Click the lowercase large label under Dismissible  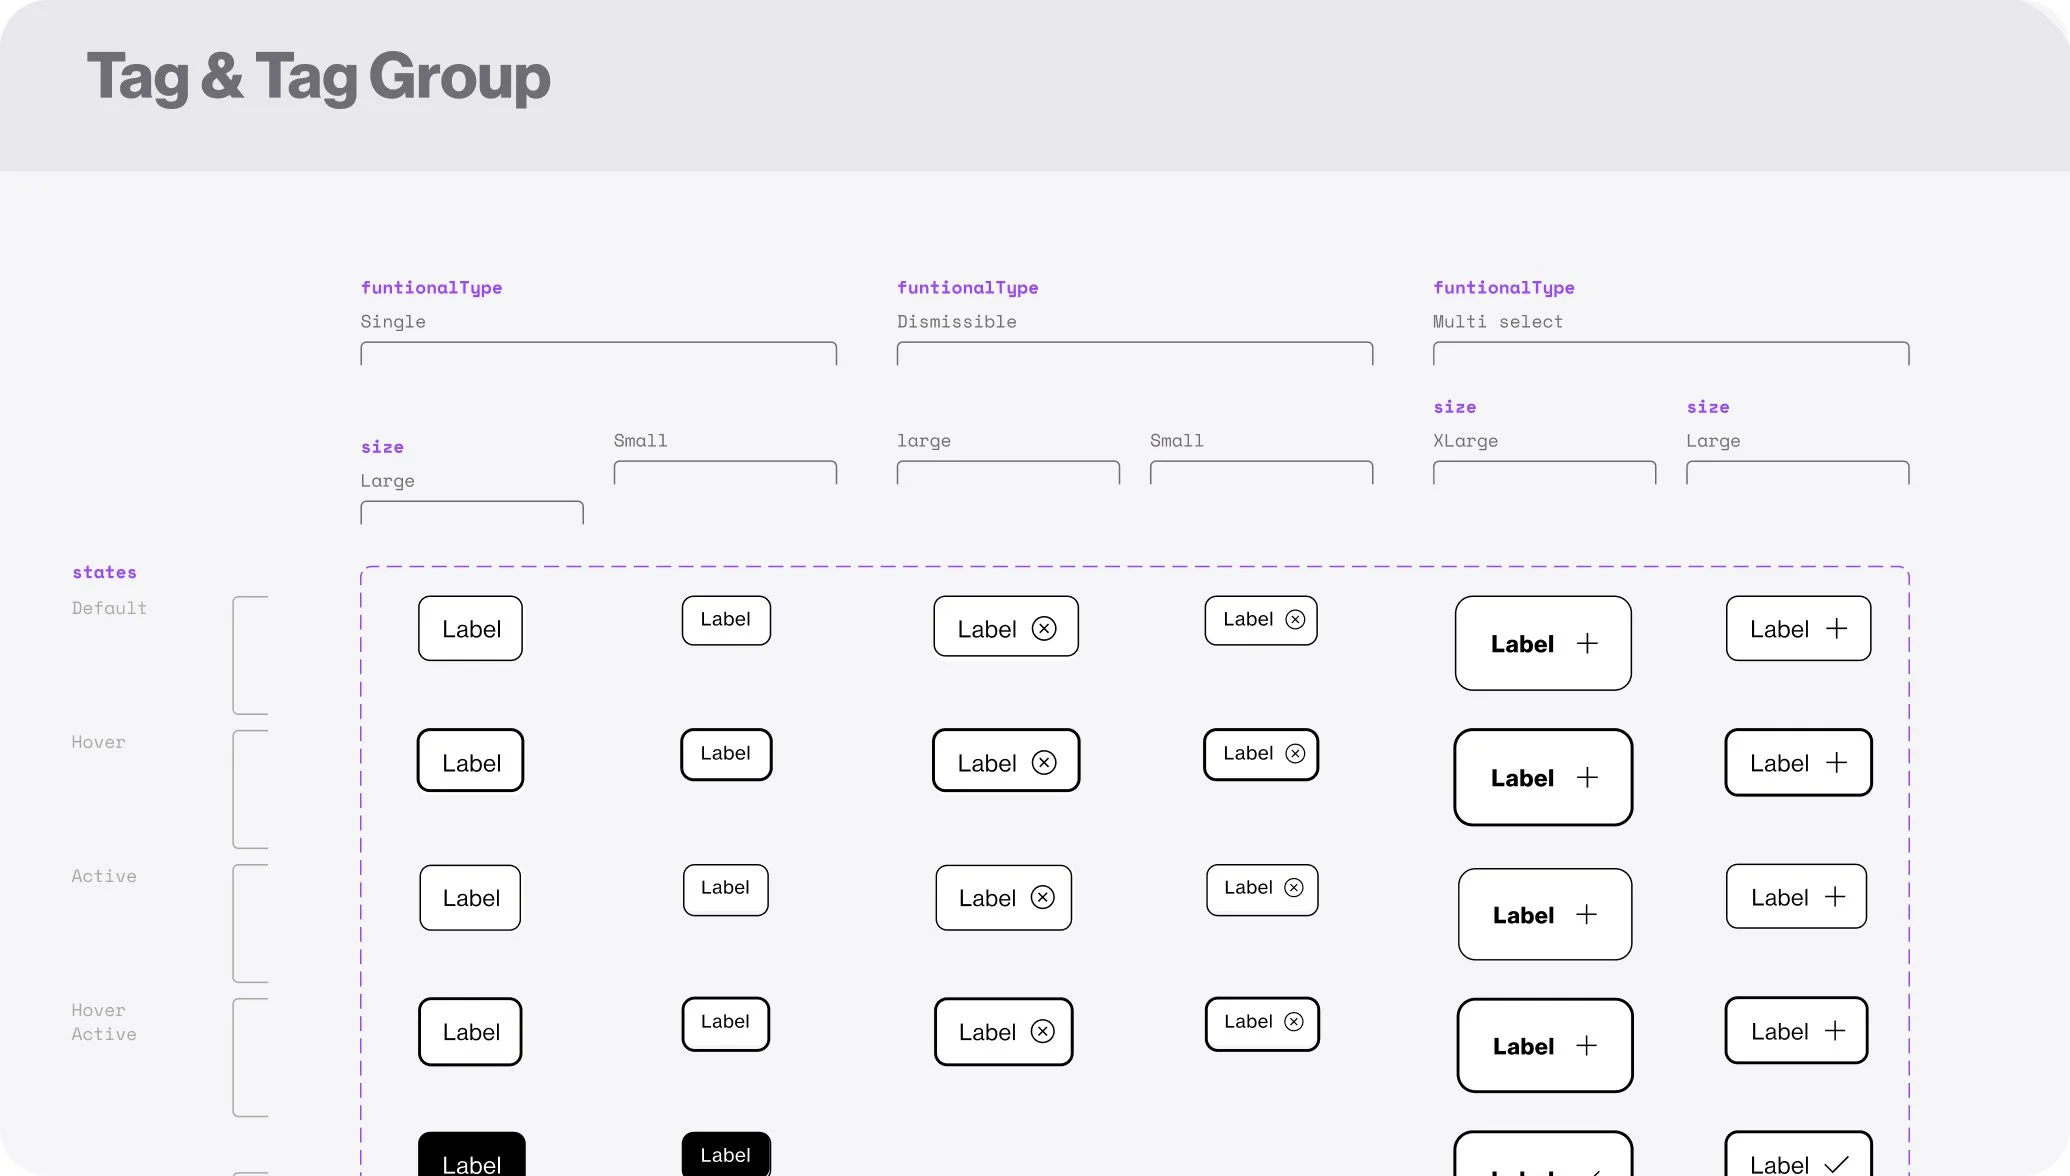[924, 441]
